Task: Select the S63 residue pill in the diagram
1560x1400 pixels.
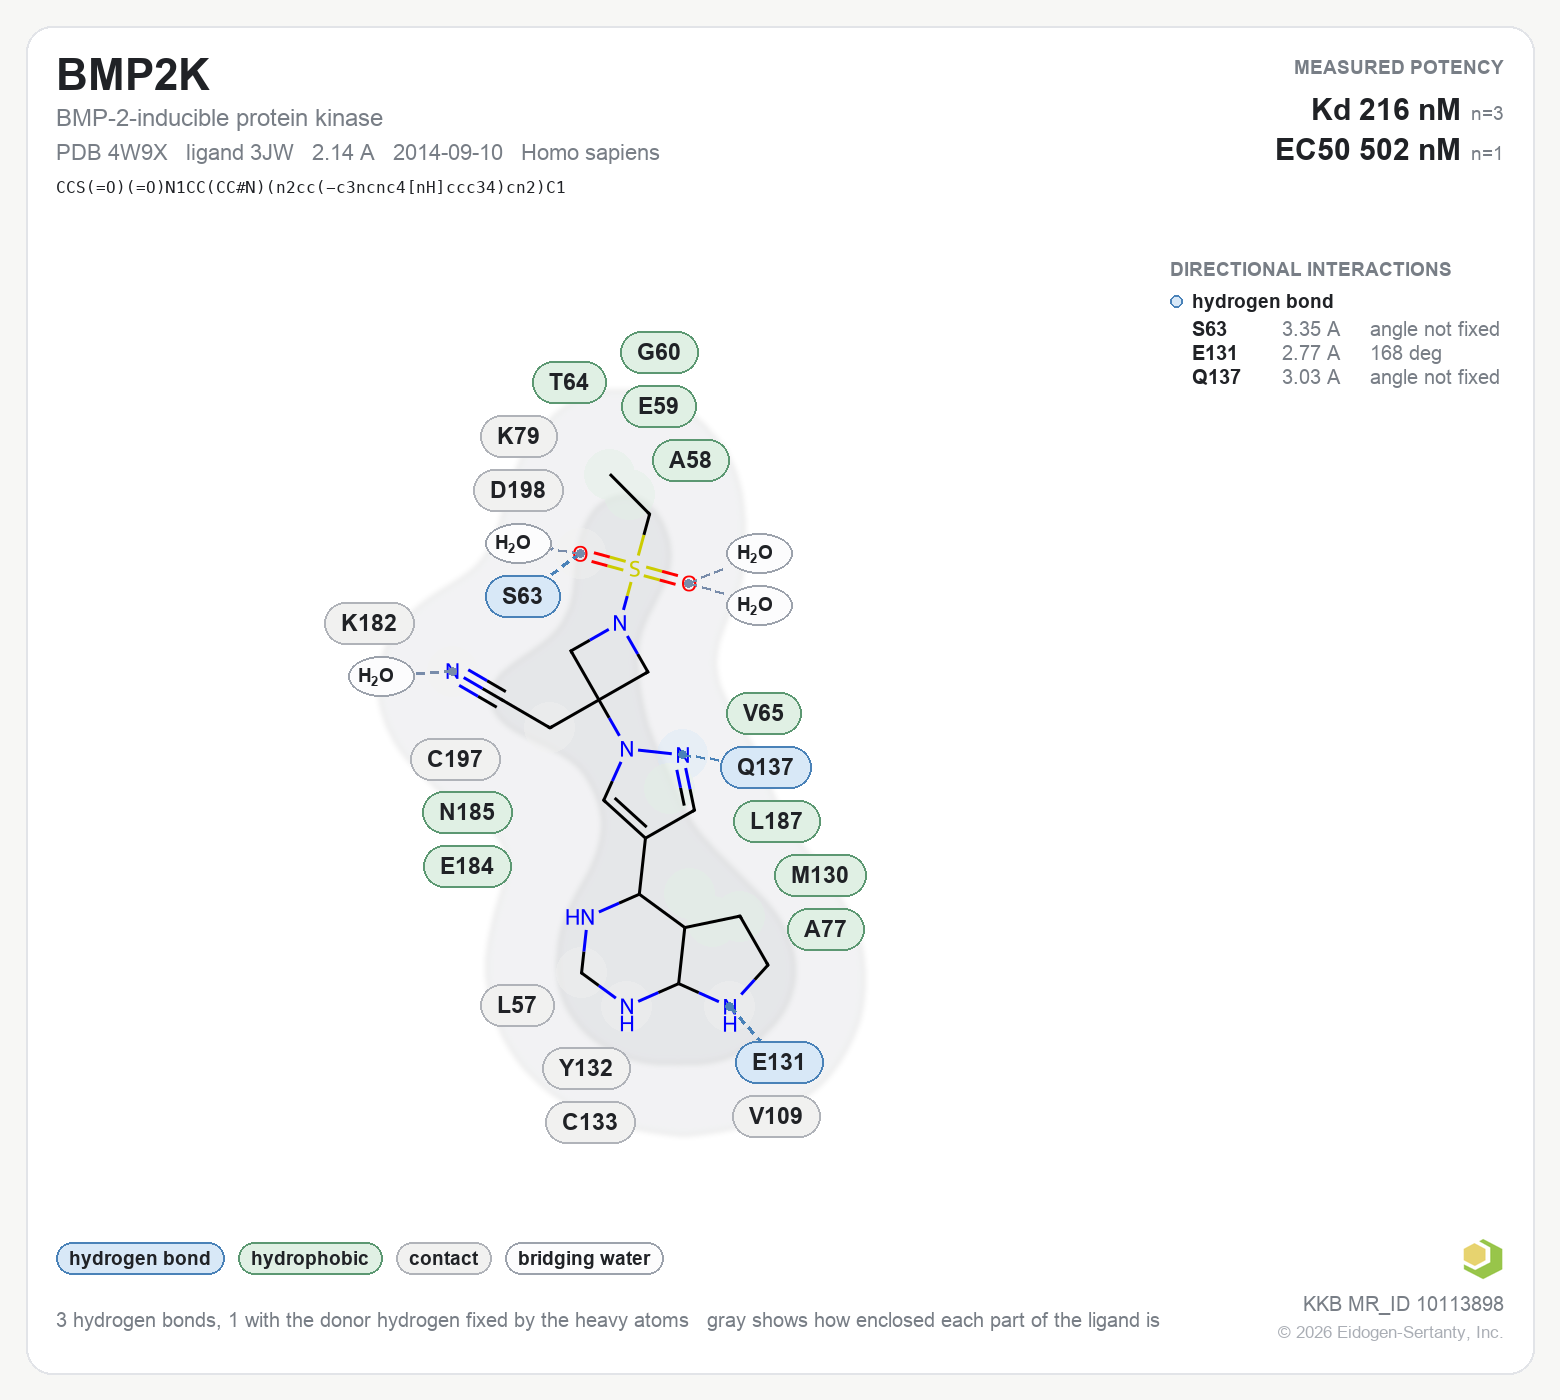Action: click(522, 596)
